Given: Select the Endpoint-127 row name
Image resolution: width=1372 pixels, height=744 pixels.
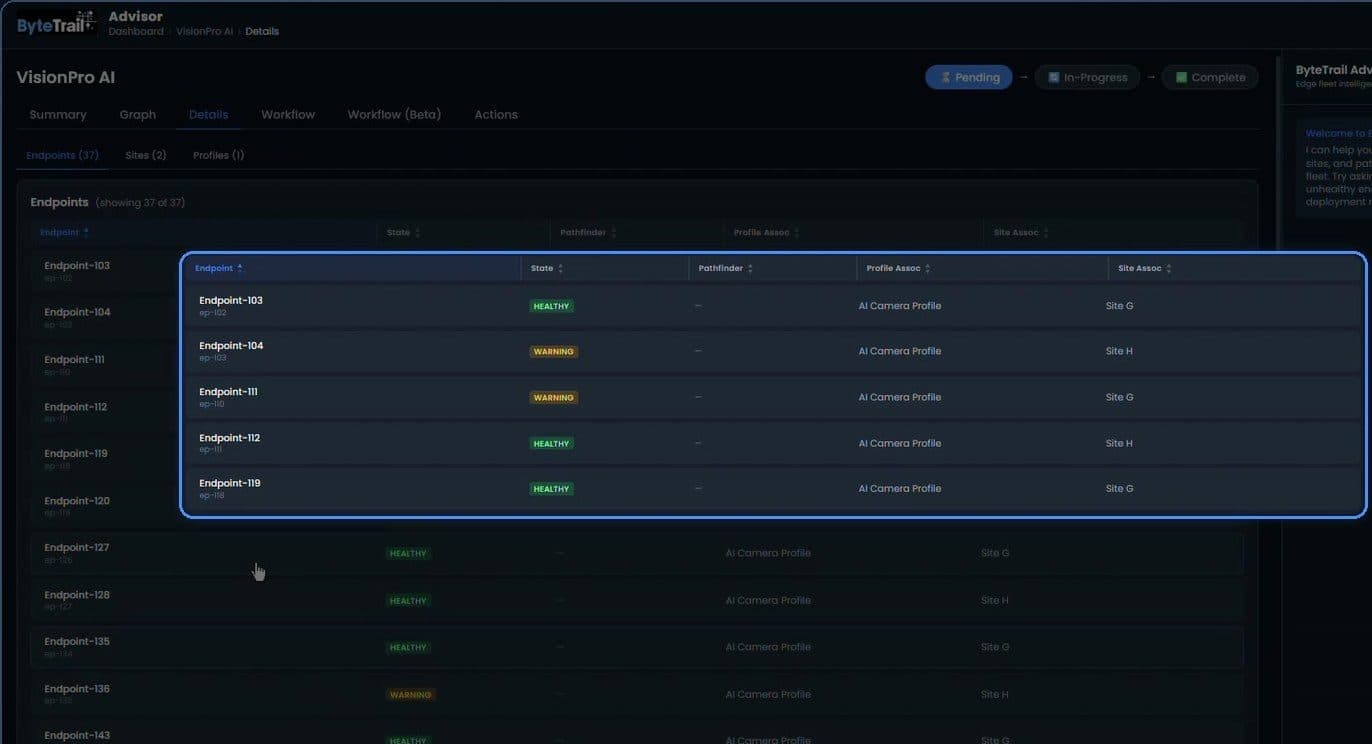Looking at the screenshot, I should pos(77,548).
